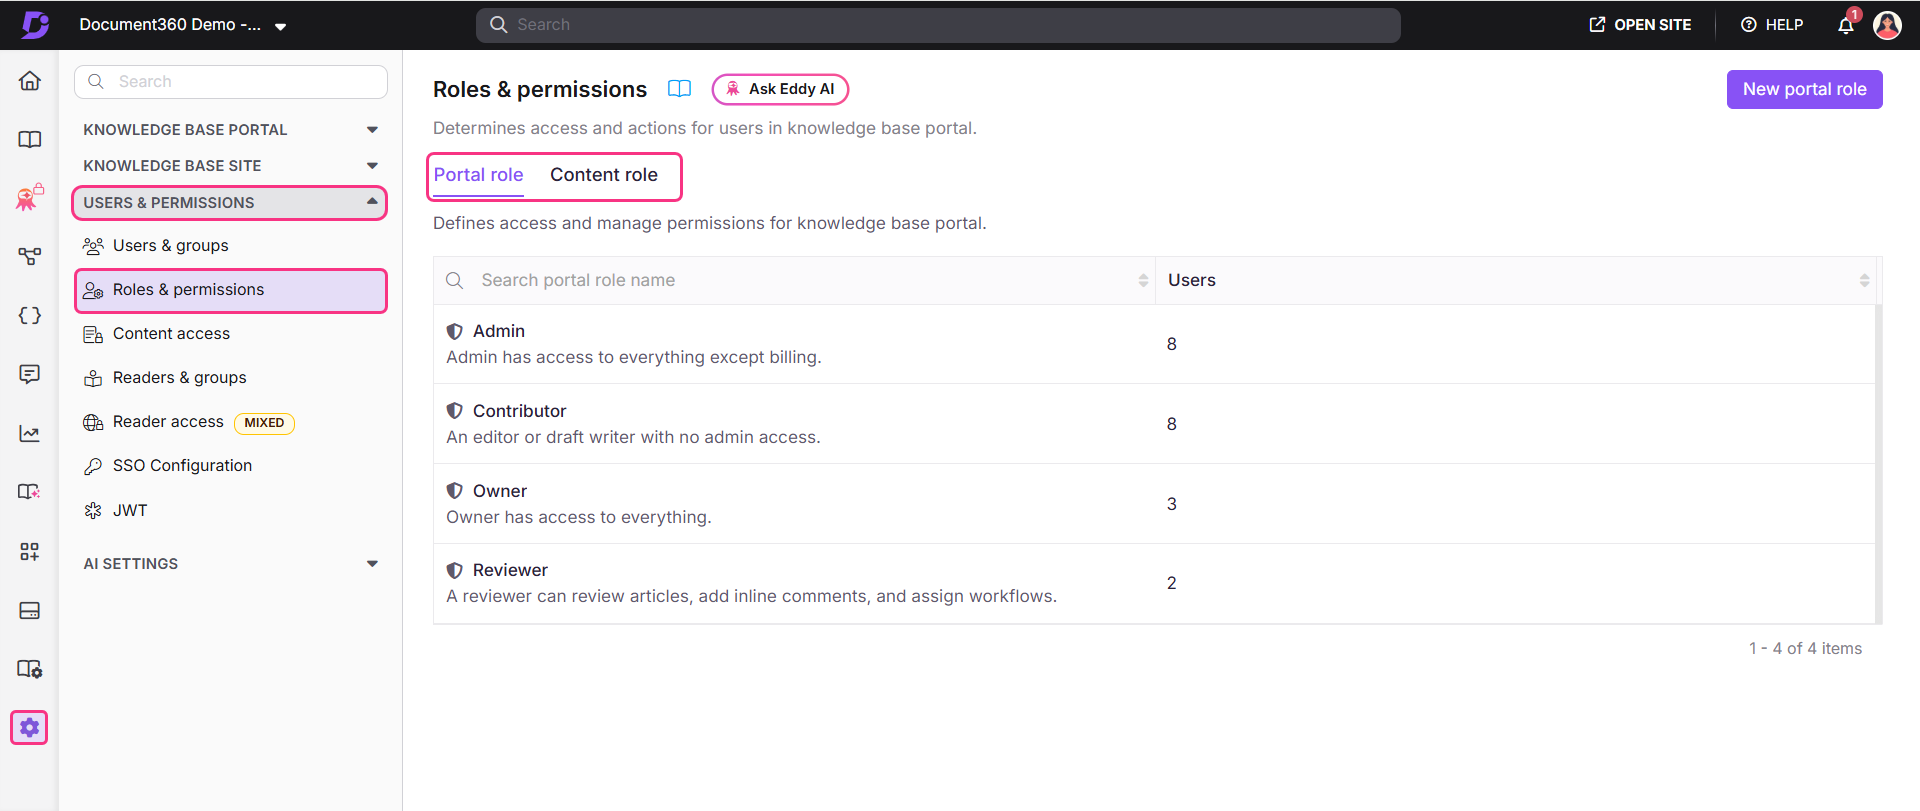Open the Contributor role row
This screenshot has height=811, width=1920.
tap(1154, 424)
